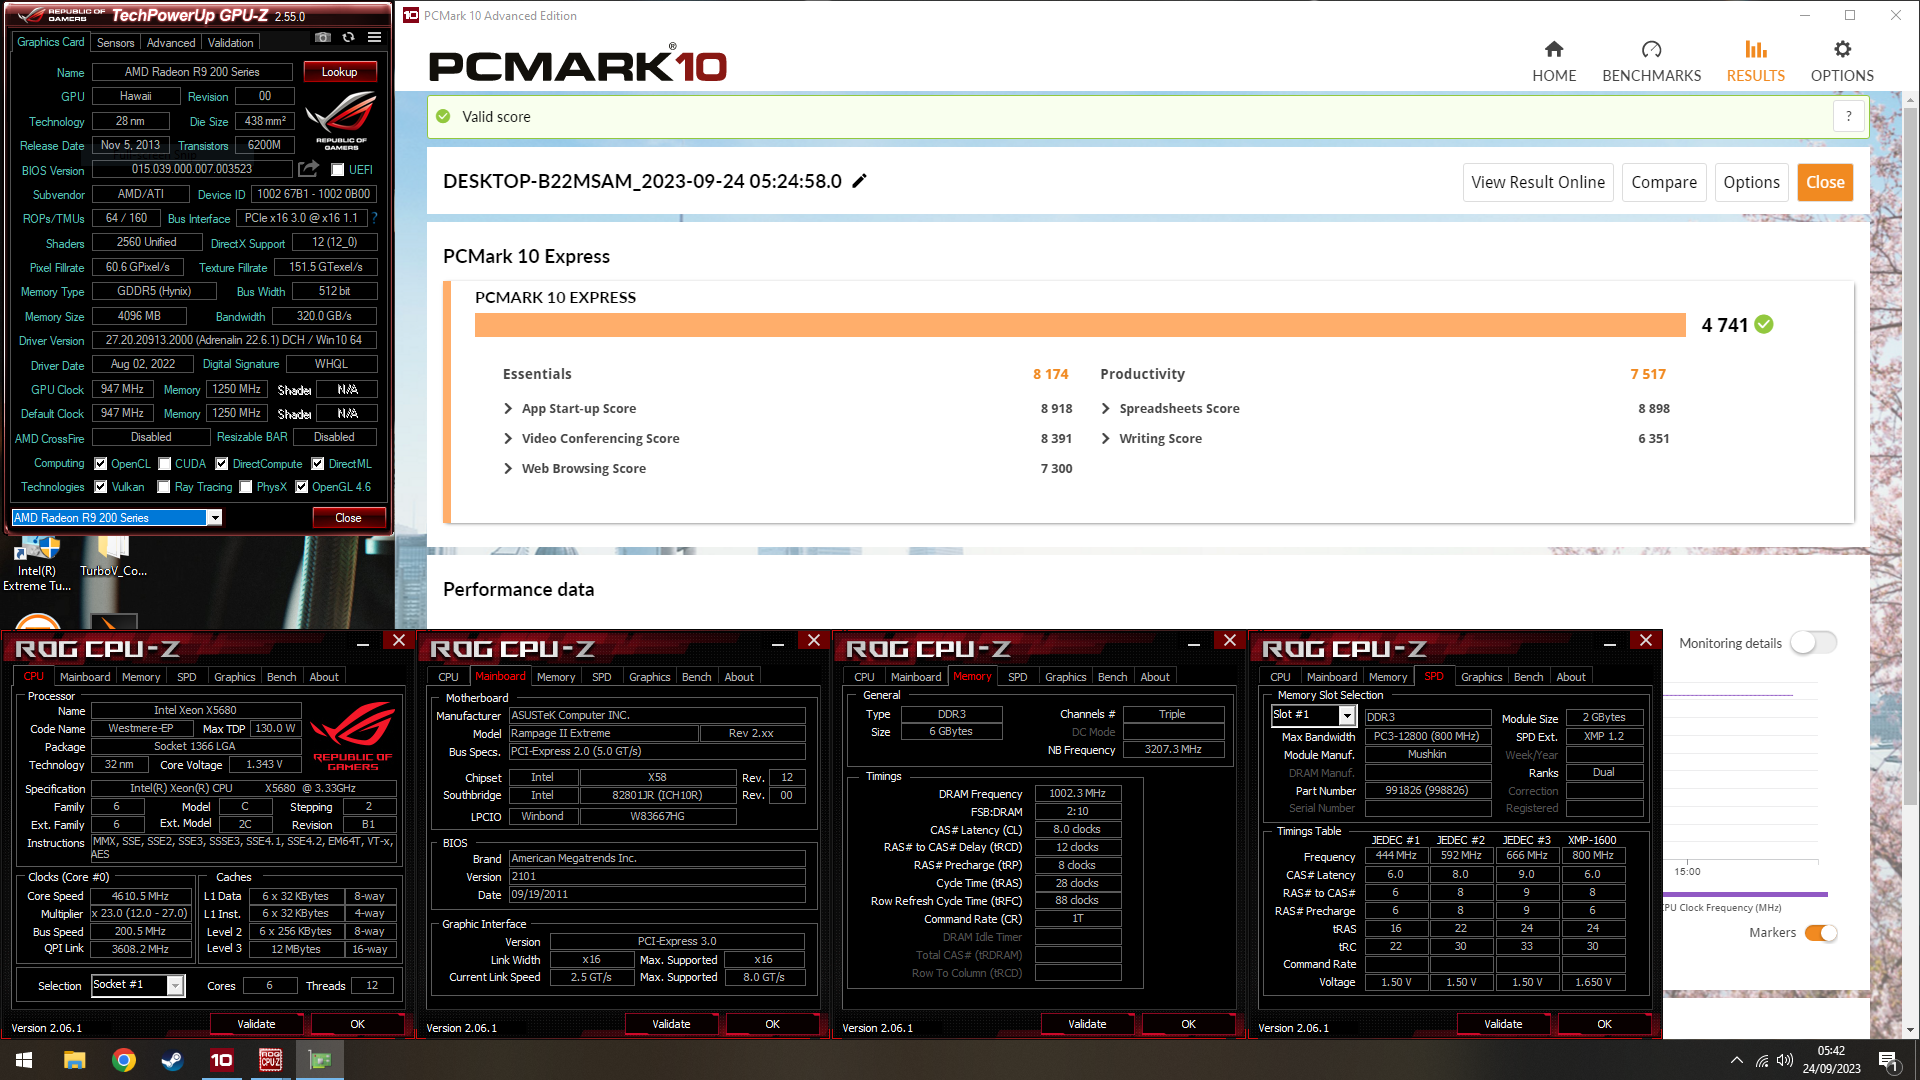Screen dimensions: 1920x1080
Task: Click the GPU-Z refresh icon
Action: pos(348,38)
